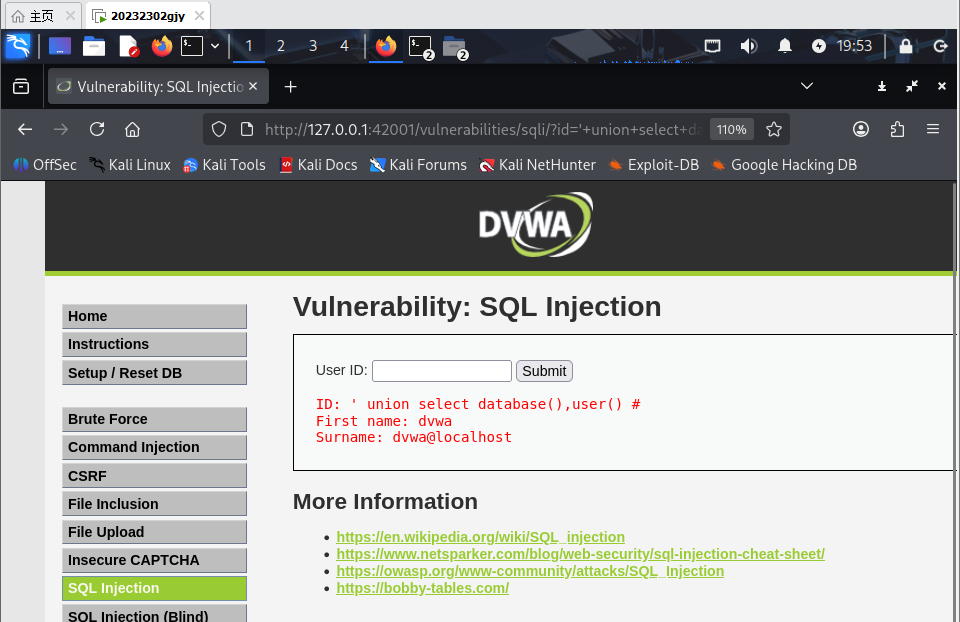Screen dimensions: 960x622
Task: Open the bobby-tables.com link
Action: (422, 588)
